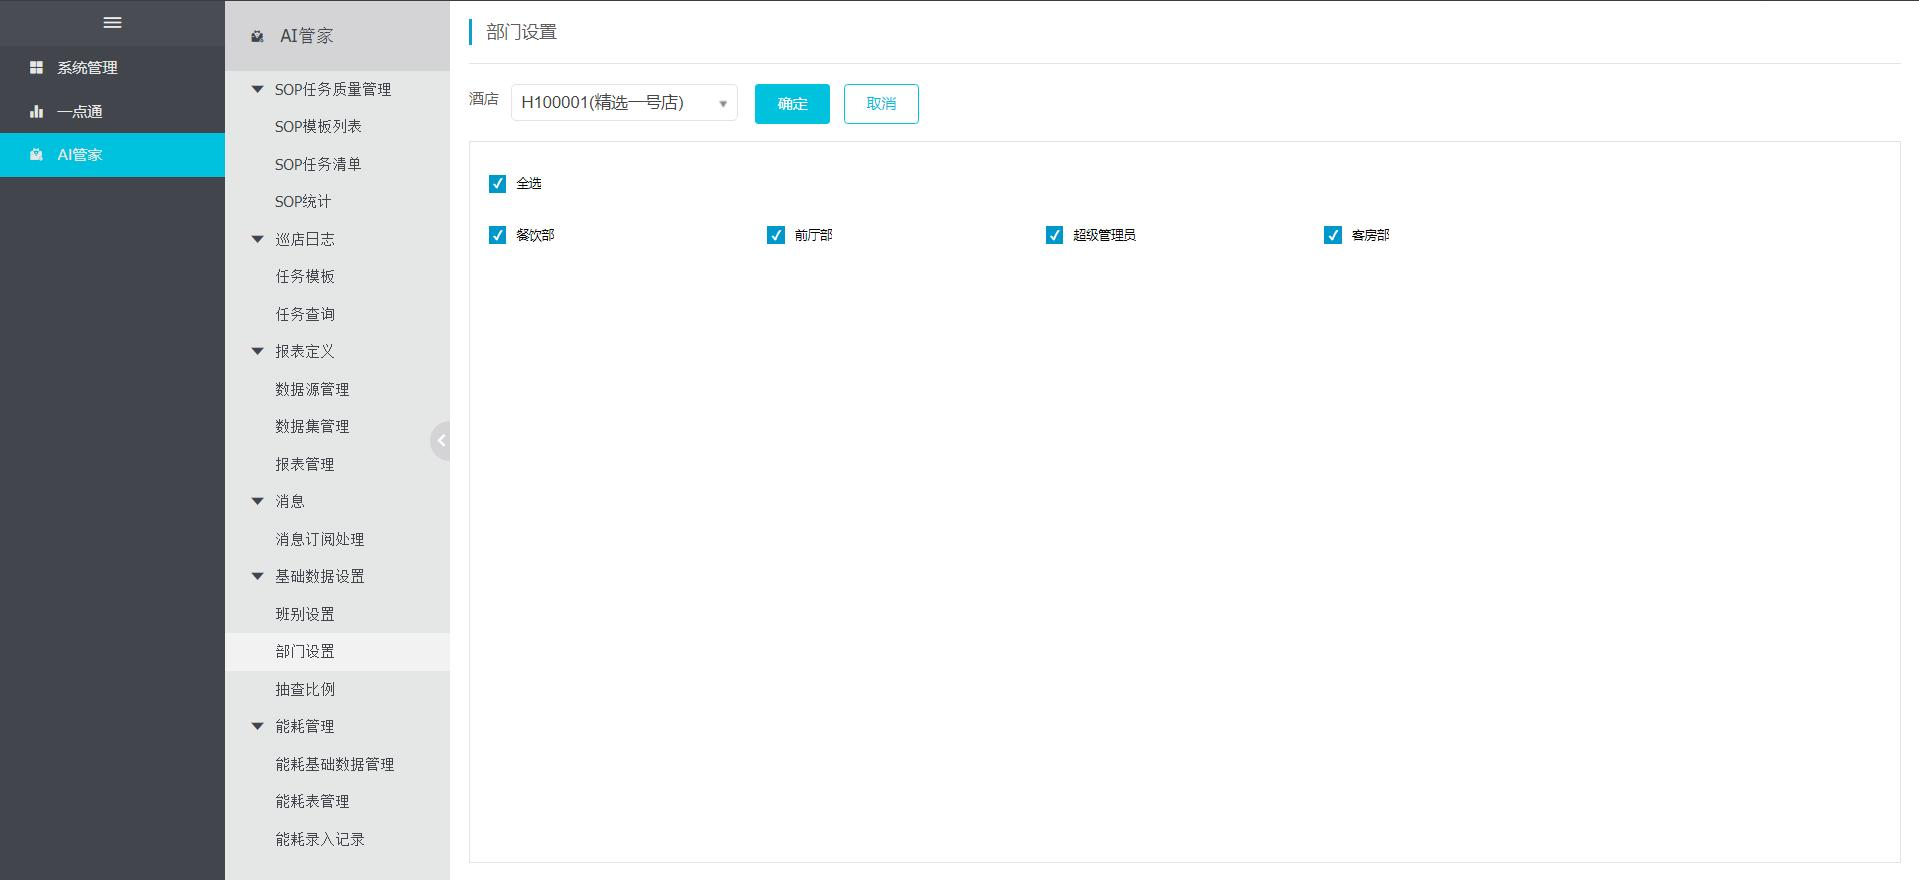Click the 一点通 bar chart icon
1919x880 pixels.
pyautogui.click(x=36, y=111)
